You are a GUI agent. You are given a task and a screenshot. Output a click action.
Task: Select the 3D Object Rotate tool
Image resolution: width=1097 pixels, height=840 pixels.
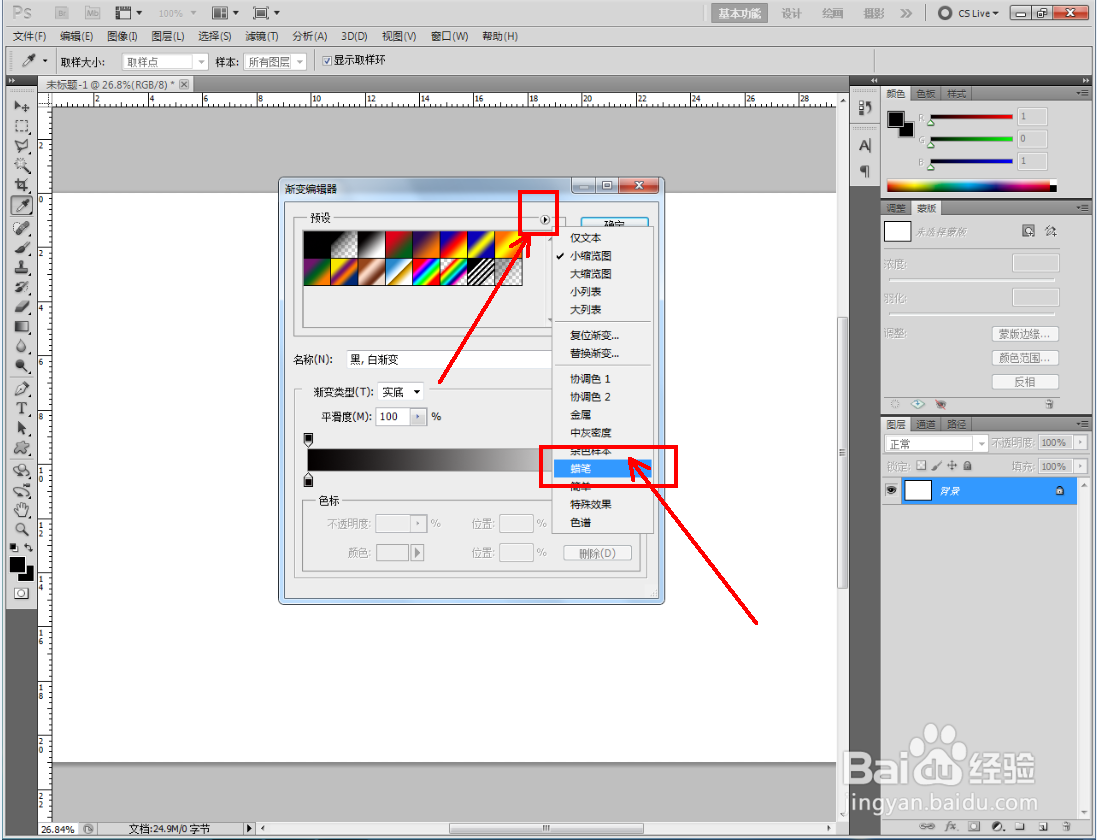click(22, 470)
